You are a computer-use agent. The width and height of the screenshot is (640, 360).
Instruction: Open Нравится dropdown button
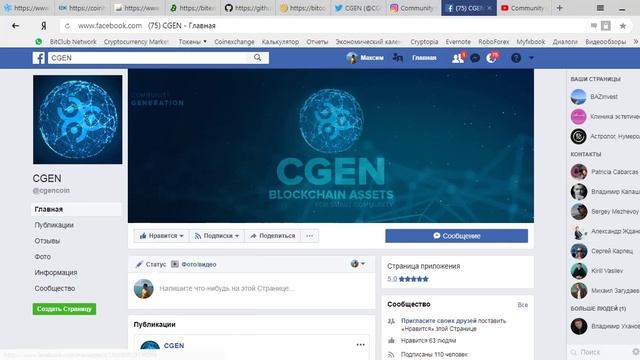point(162,236)
